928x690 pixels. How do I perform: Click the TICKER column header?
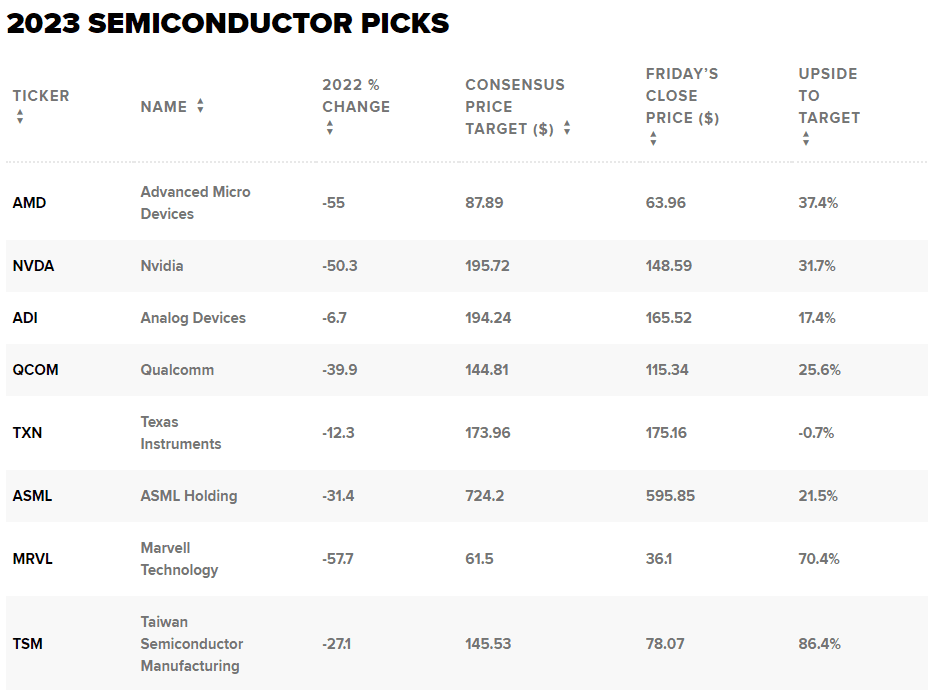point(41,96)
